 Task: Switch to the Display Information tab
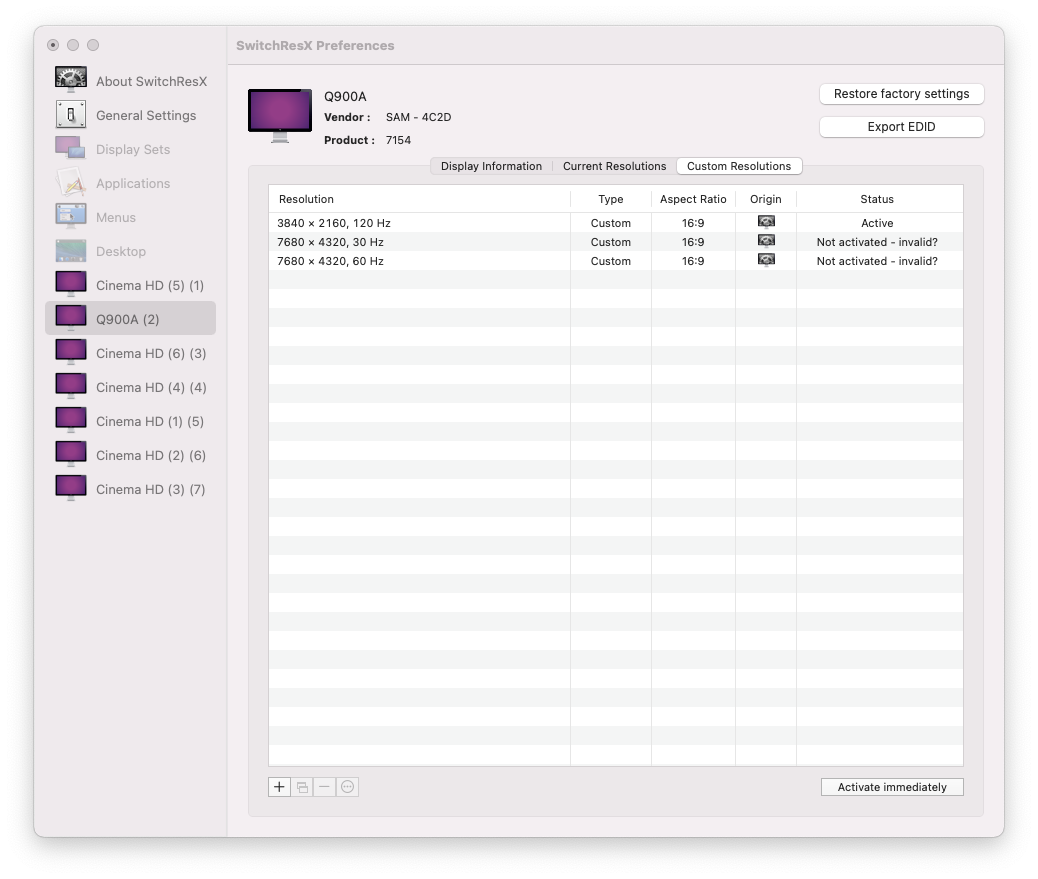coord(491,166)
